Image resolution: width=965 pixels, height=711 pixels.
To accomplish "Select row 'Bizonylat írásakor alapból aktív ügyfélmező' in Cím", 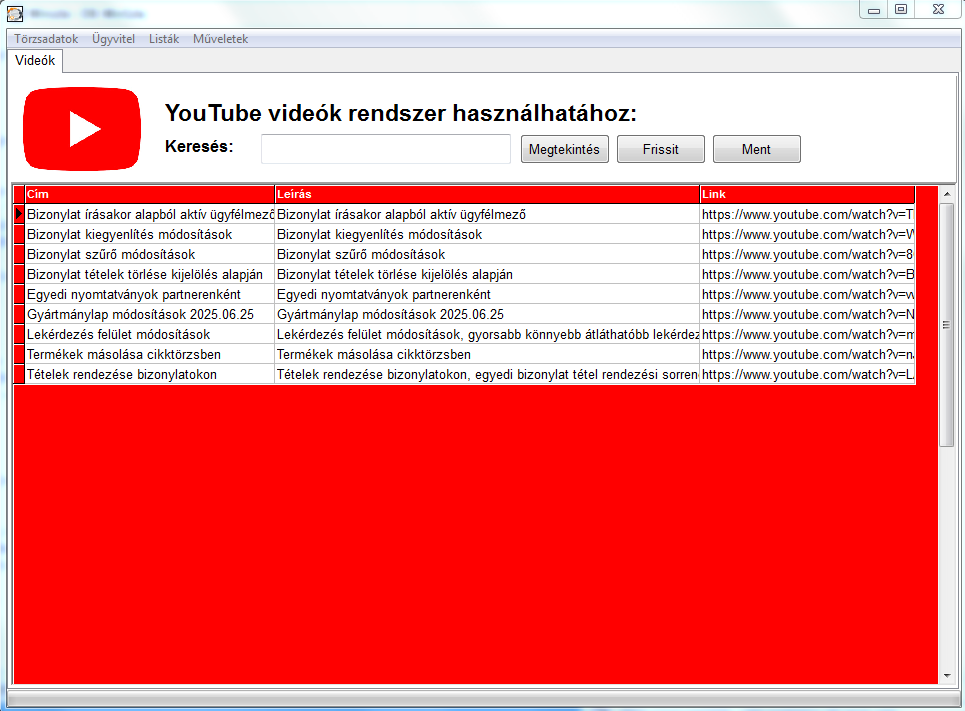I will click(x=150, y=214).
